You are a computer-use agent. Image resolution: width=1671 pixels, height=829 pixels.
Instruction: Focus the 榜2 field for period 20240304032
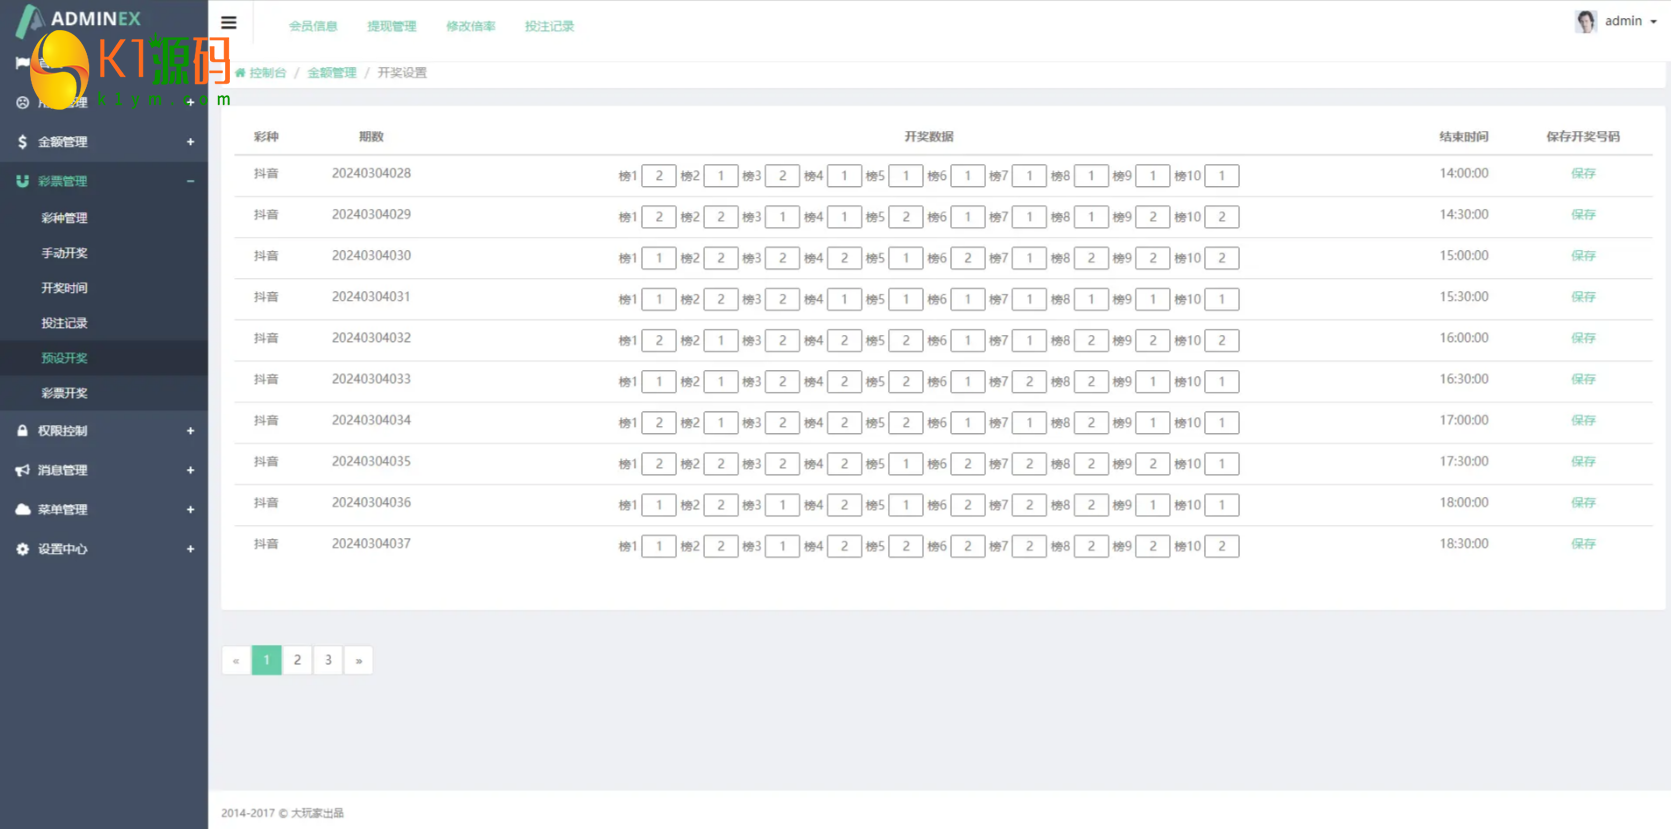coord(721,341)
